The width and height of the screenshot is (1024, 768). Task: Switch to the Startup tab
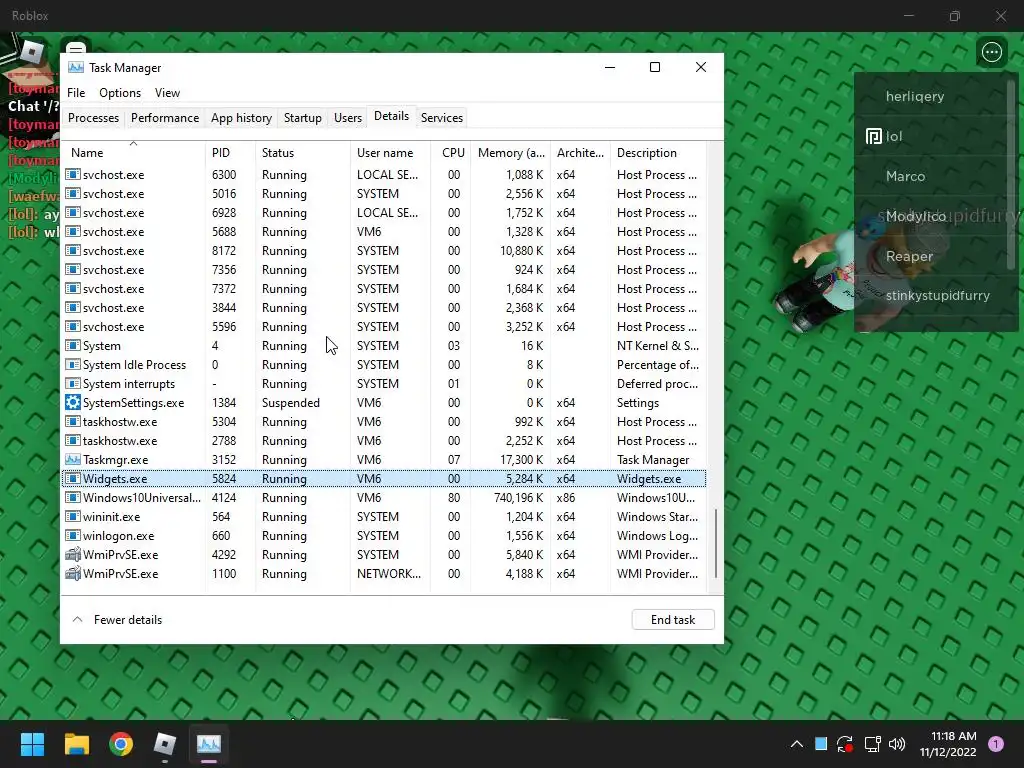[302, 118]
